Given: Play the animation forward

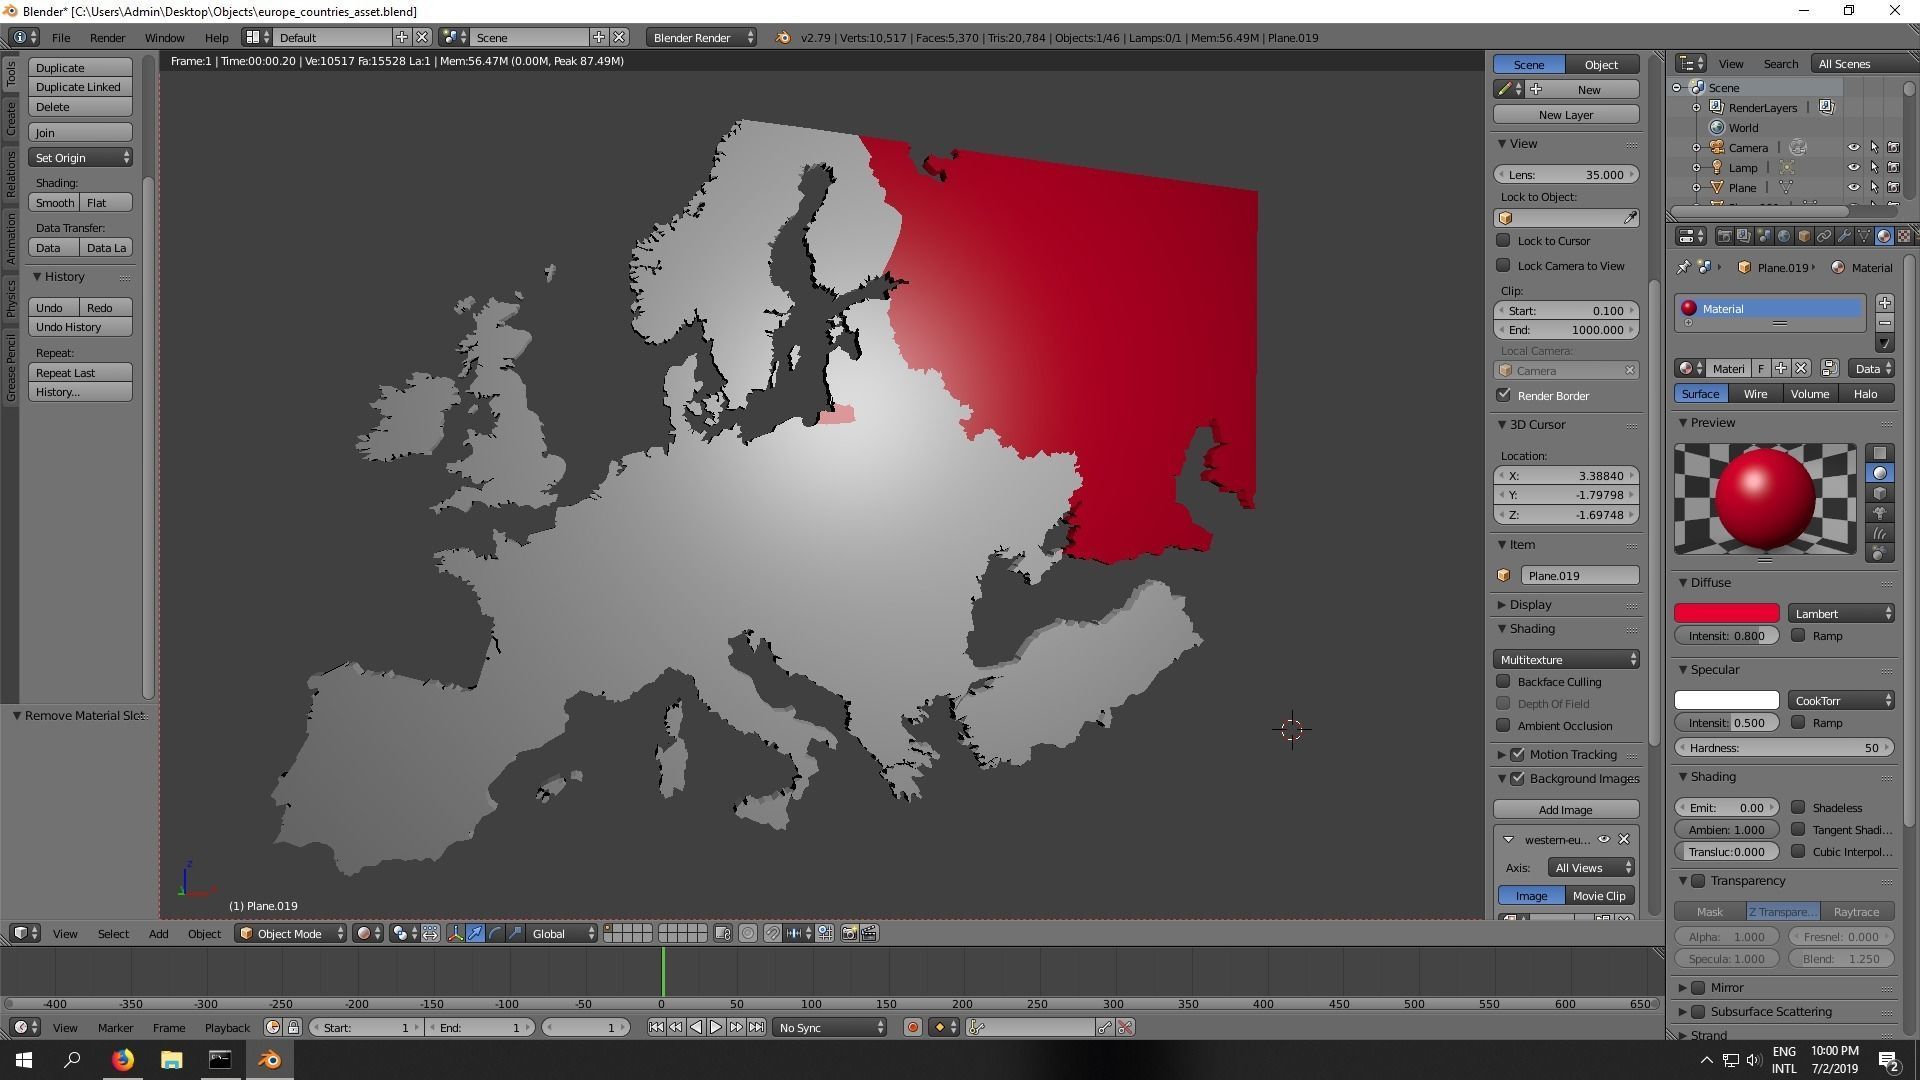Looking at the screenshot, I should [716, 1027].
